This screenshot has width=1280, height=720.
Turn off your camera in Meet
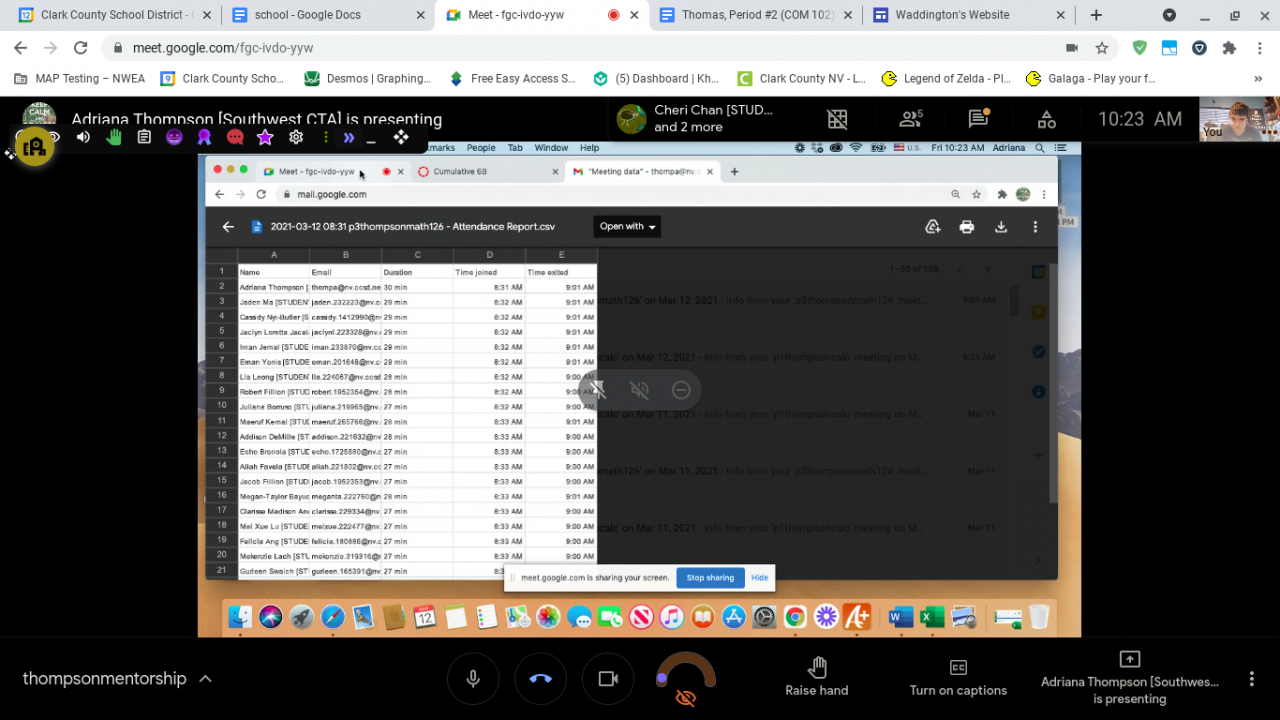608,679
